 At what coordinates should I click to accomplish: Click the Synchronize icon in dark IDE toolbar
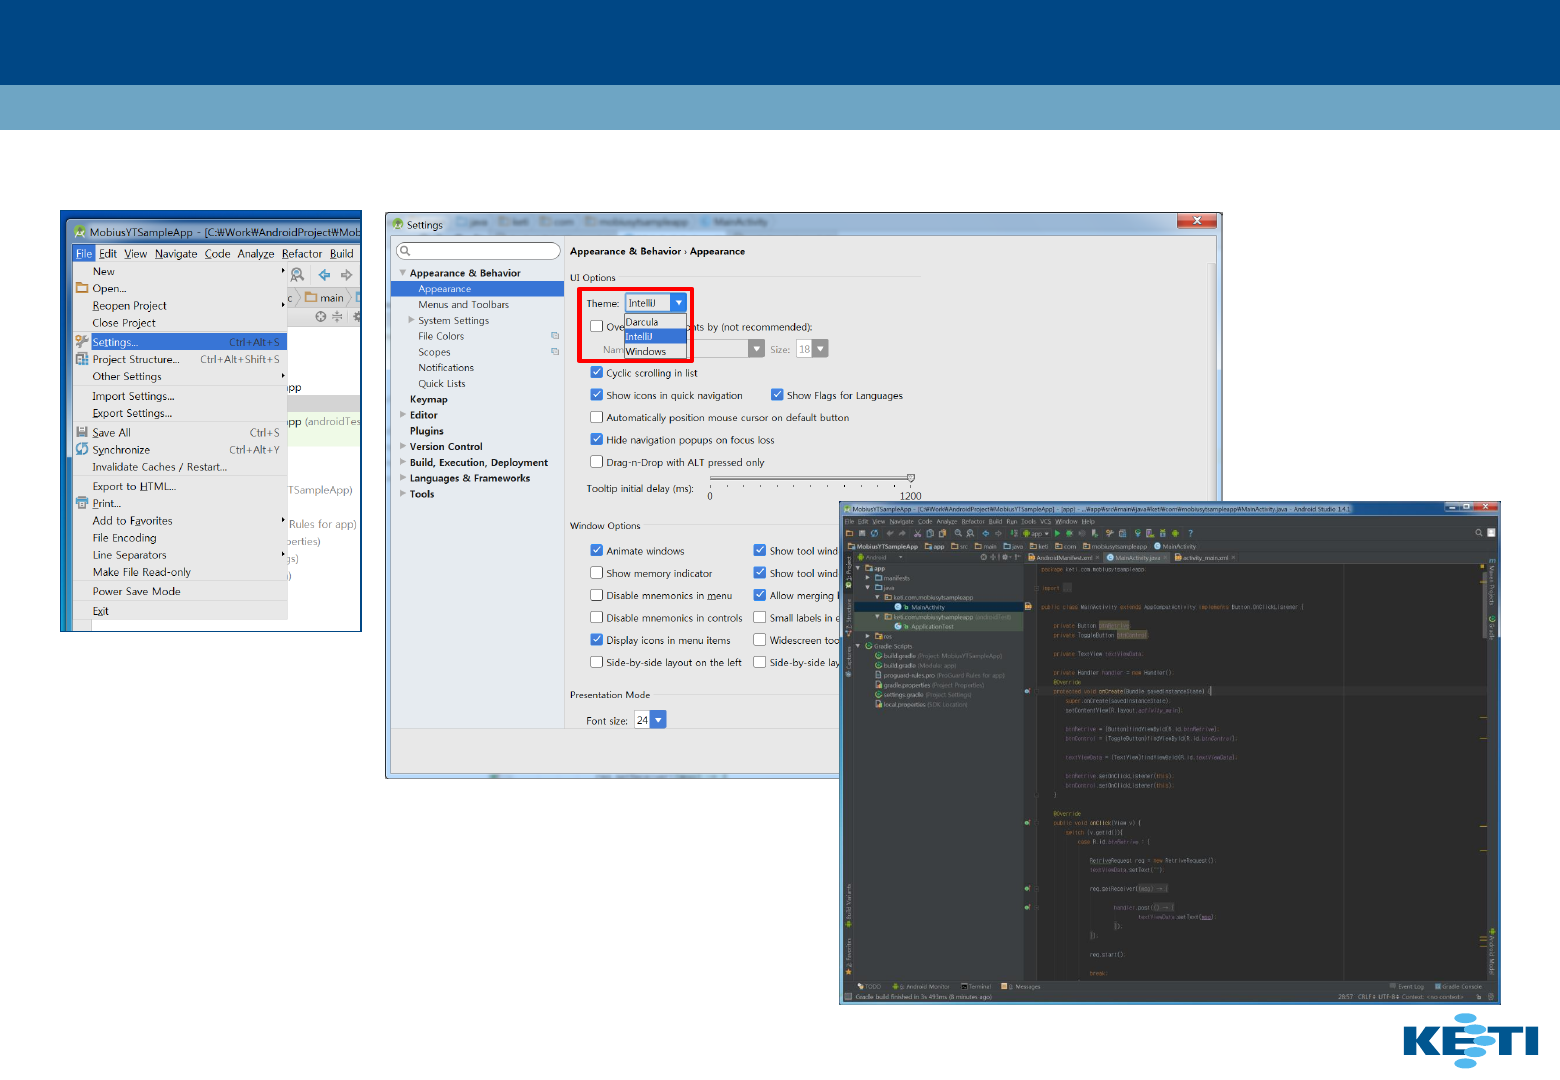(x=874, y=533)
